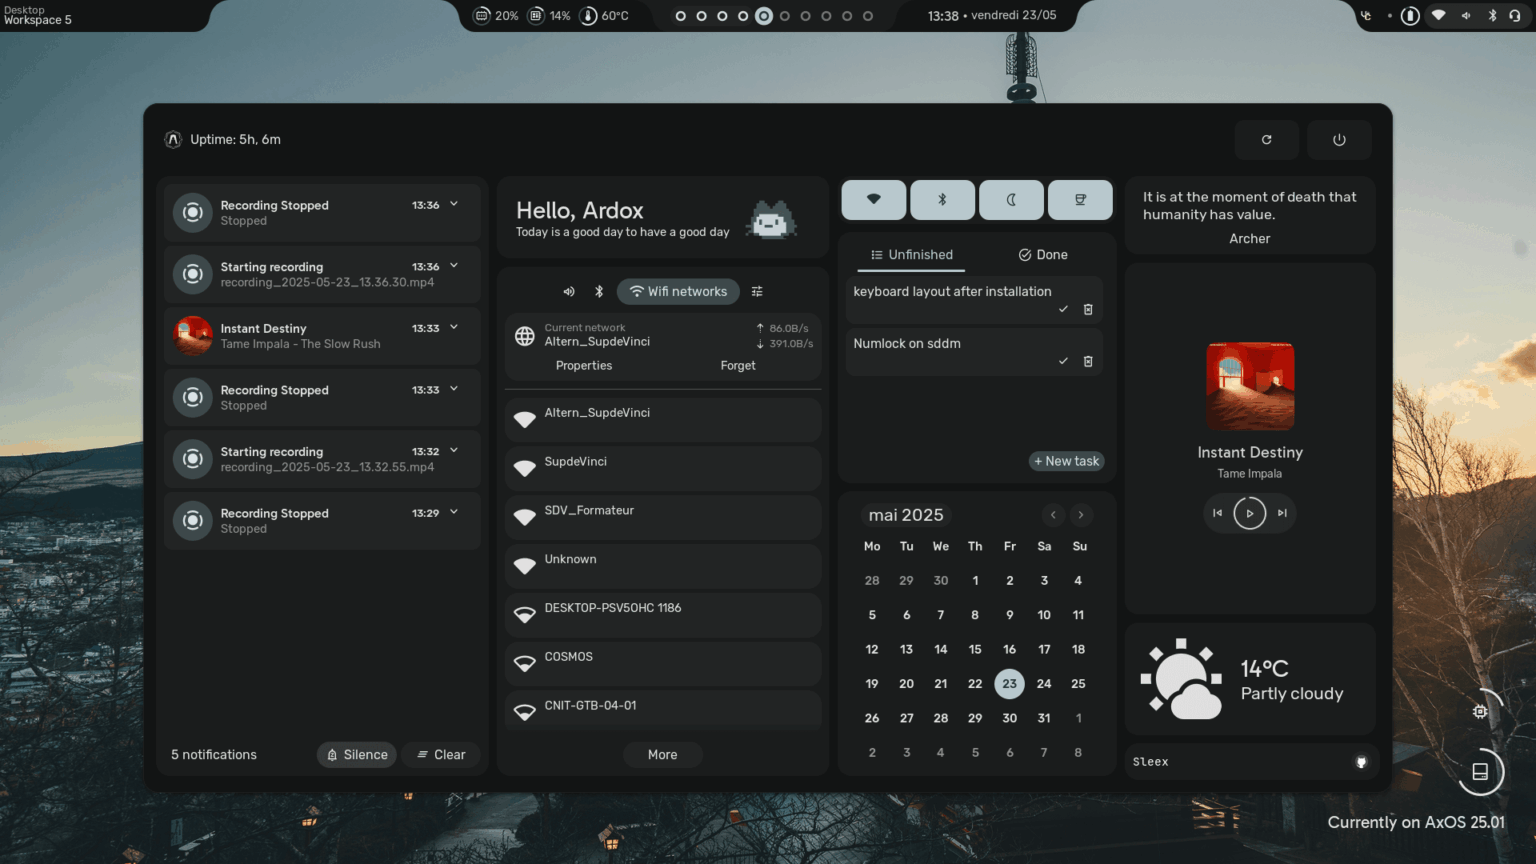Viewport: 1536px width, 864px height.
Task: Create a task with '+ New task'
Action: pos(1066,461)
